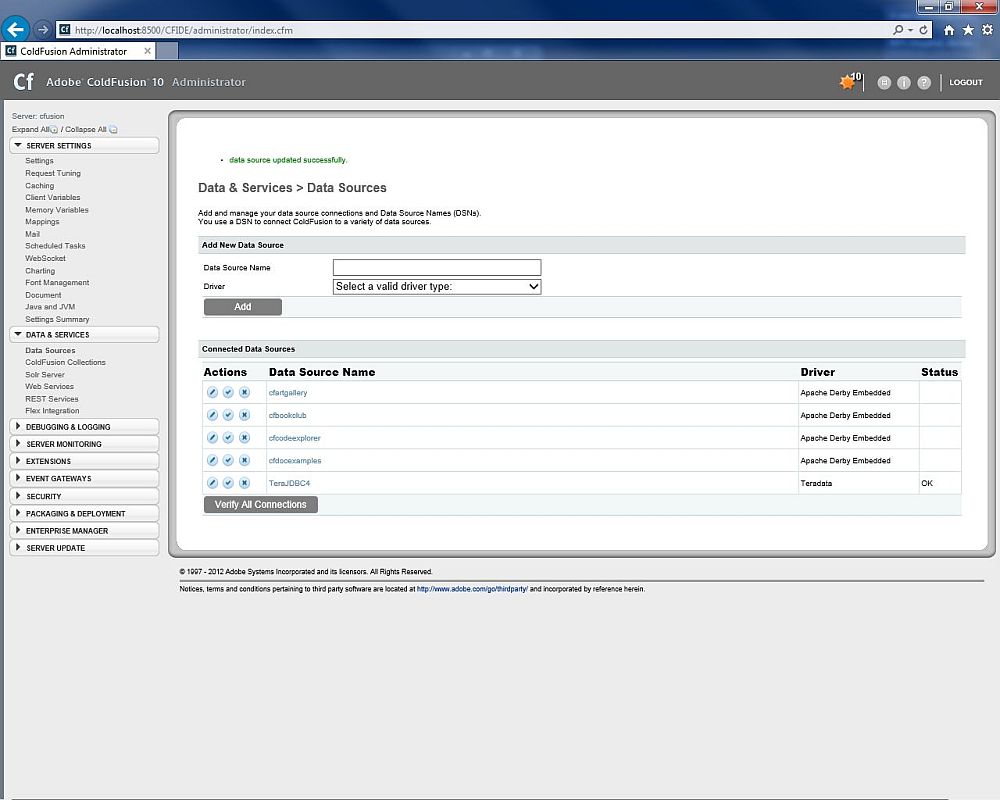Viewport: 1000px width, 800px height.
Task: Verify the cfbookclub data source
Action: [228, 415]
